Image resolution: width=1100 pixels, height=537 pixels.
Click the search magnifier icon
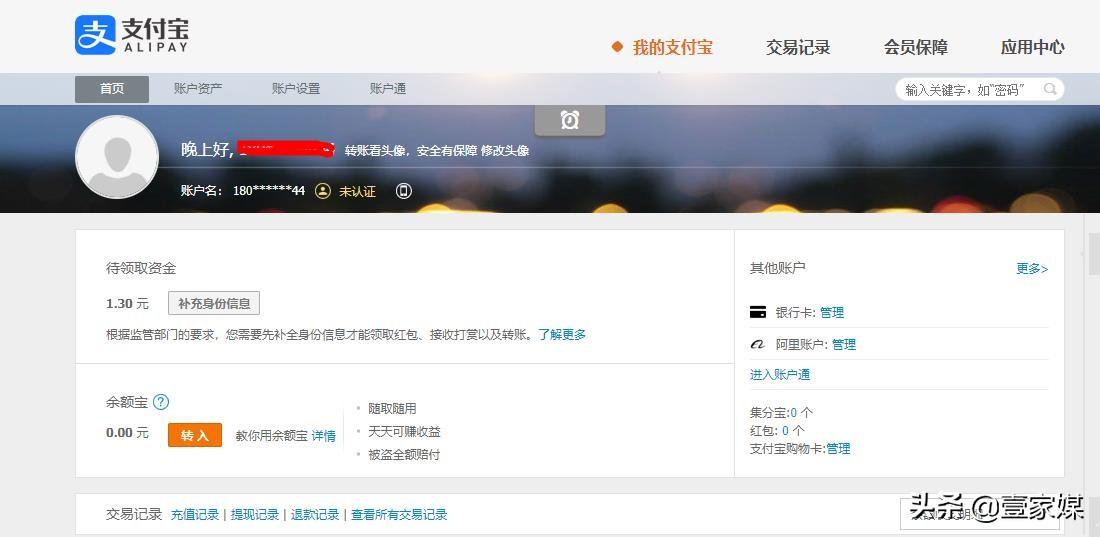tap(1050, 89)
